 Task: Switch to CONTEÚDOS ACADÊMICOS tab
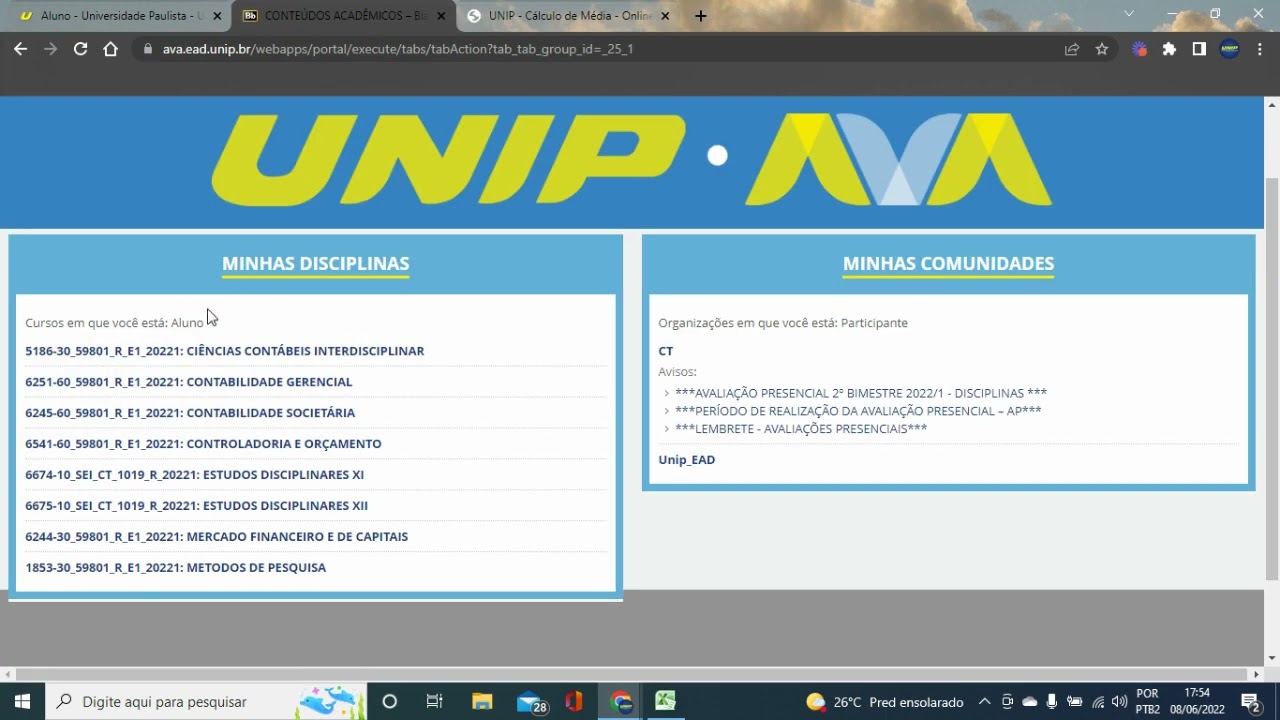coord(342,16)
